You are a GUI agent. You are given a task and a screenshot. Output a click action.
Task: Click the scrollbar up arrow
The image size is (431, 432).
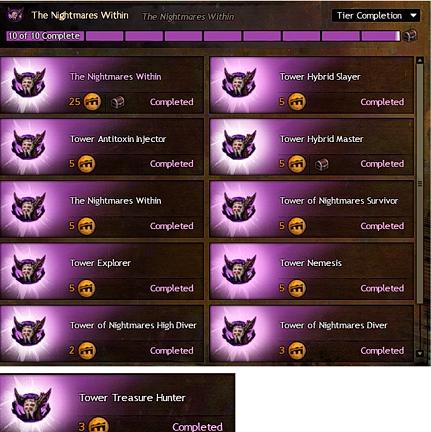coord(420,60)
